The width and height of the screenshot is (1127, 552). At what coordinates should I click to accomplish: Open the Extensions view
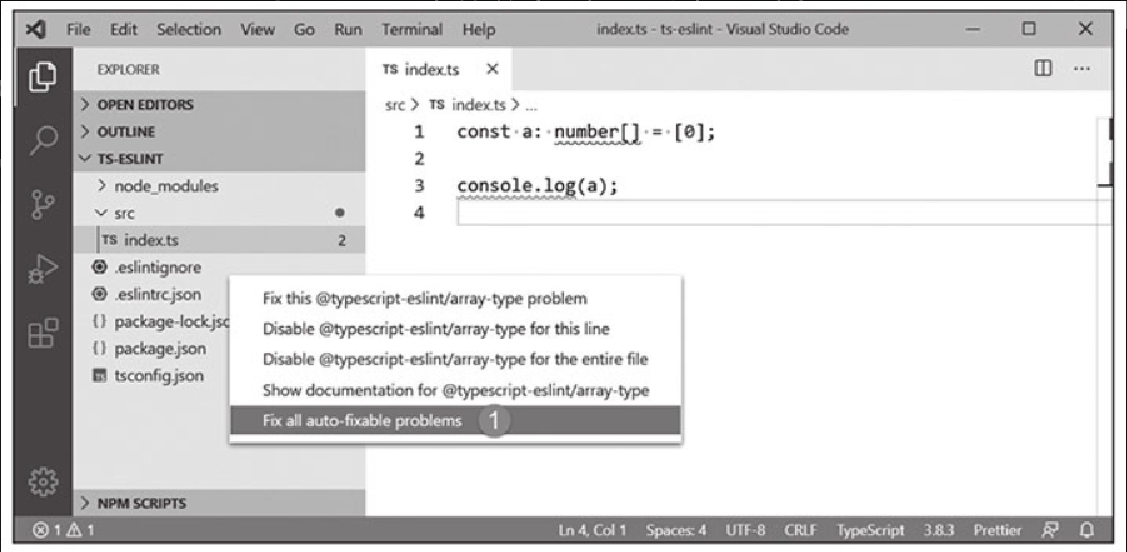click(x=42, y=334)
